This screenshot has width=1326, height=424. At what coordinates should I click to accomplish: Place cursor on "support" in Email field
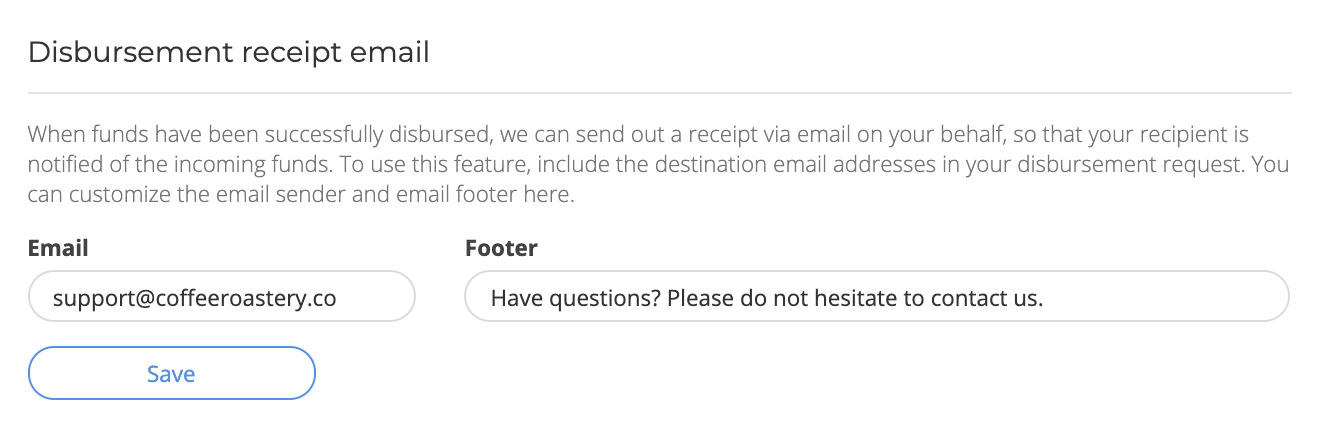click(88, 298)
